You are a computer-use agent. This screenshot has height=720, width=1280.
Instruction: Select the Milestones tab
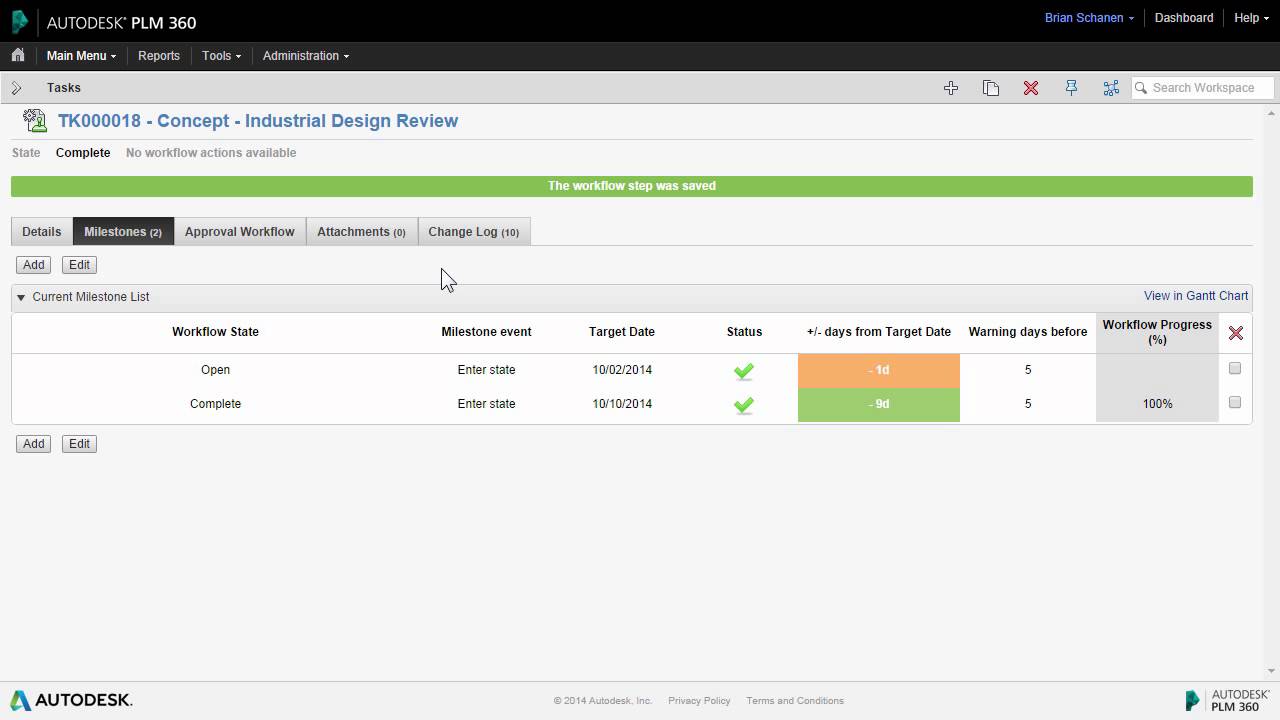[123, 231]
